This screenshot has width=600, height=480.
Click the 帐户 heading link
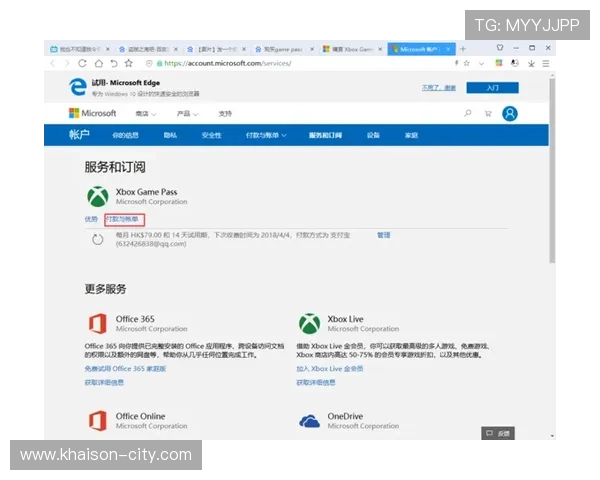79,134
